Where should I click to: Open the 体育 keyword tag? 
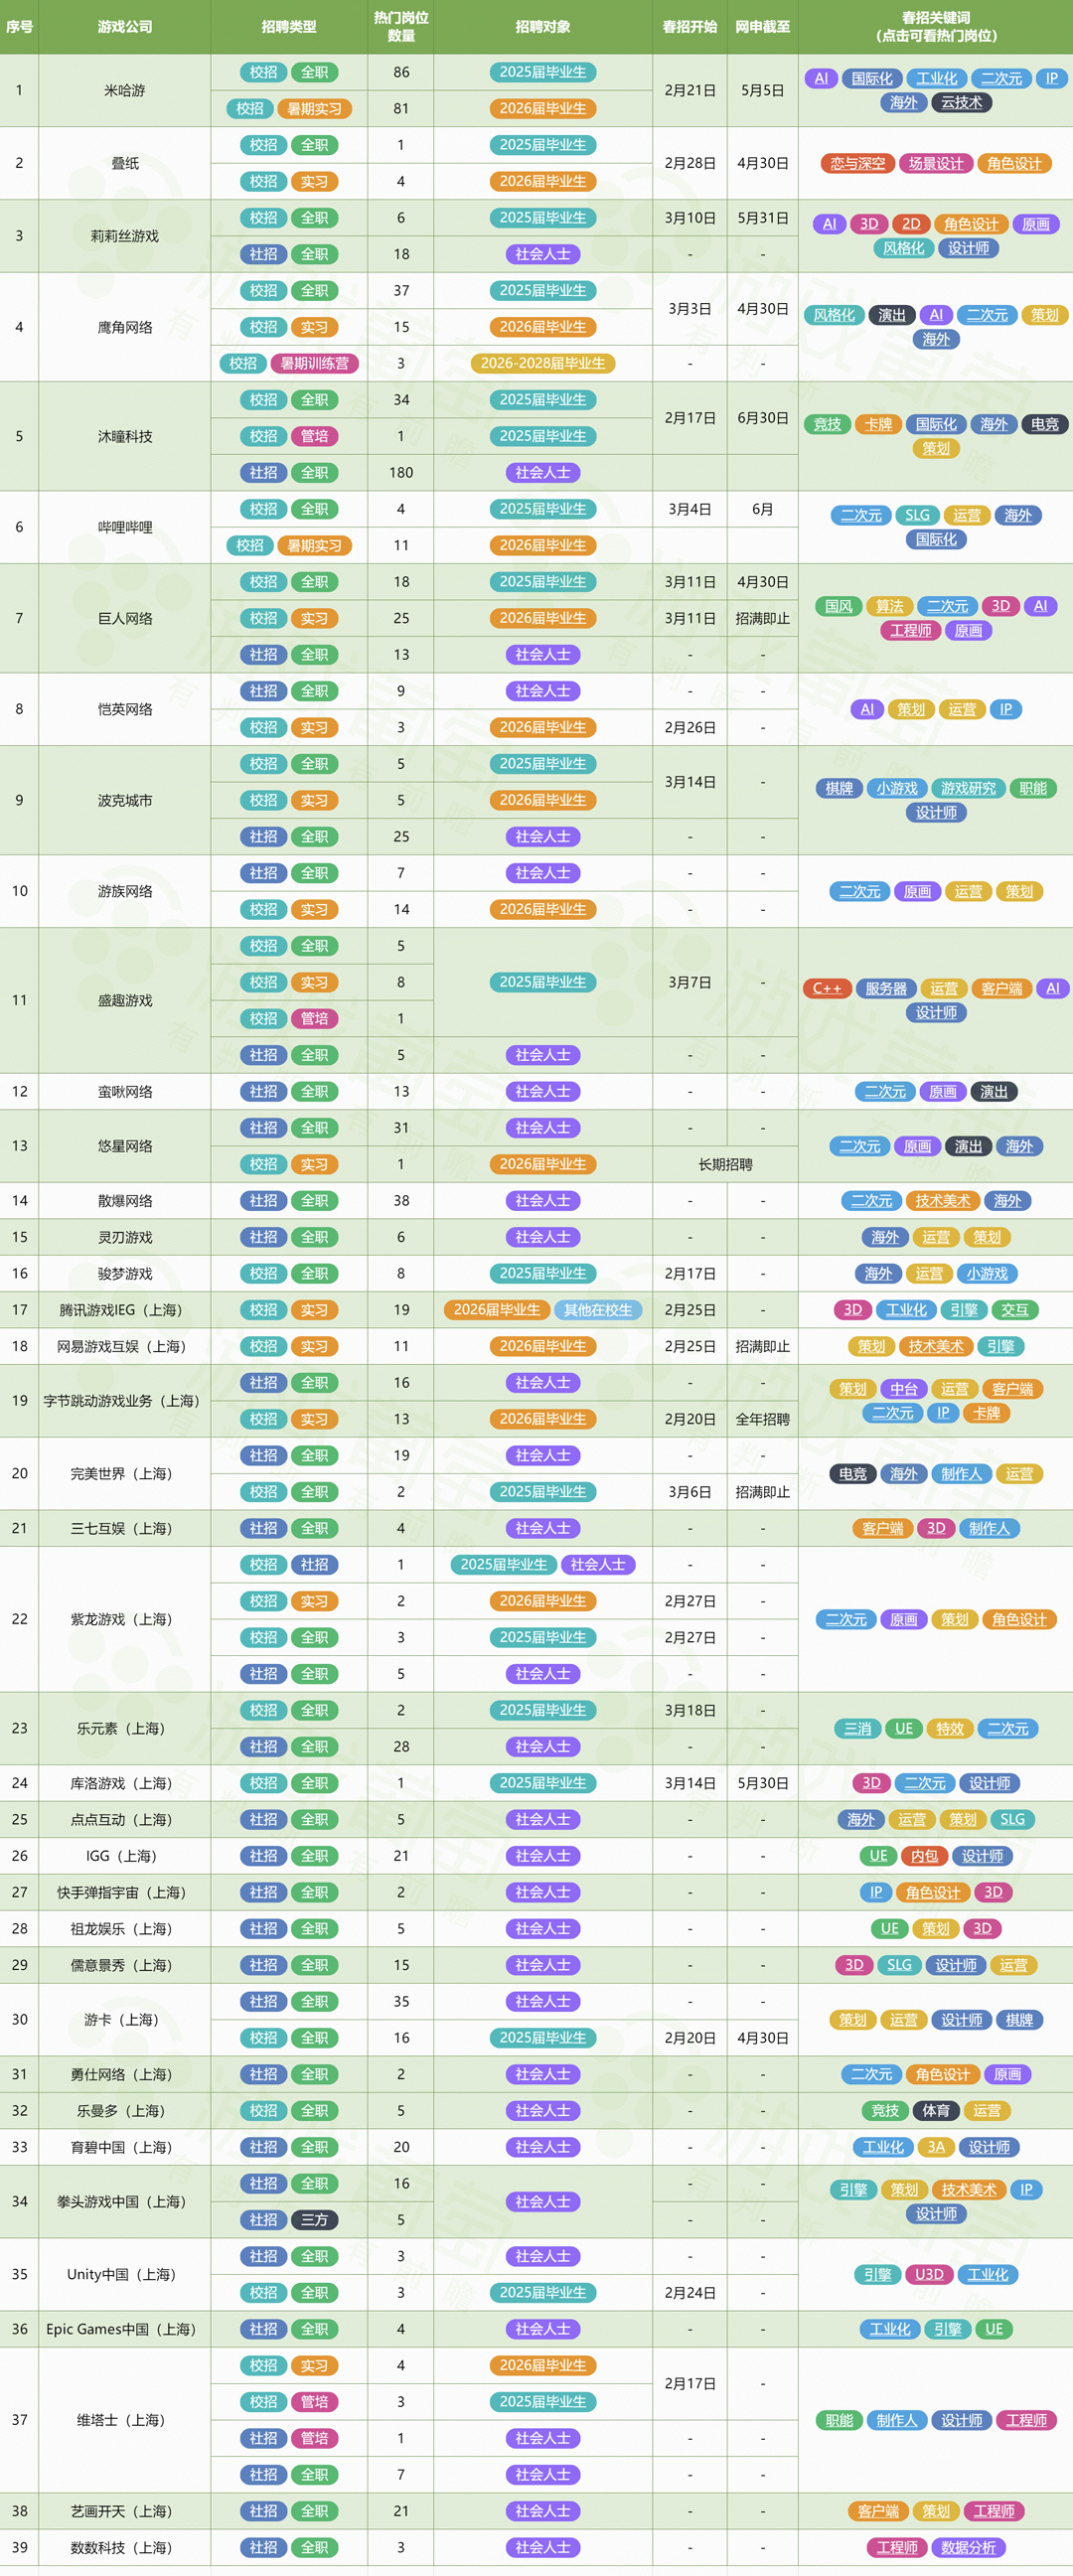coord(936,2110)
